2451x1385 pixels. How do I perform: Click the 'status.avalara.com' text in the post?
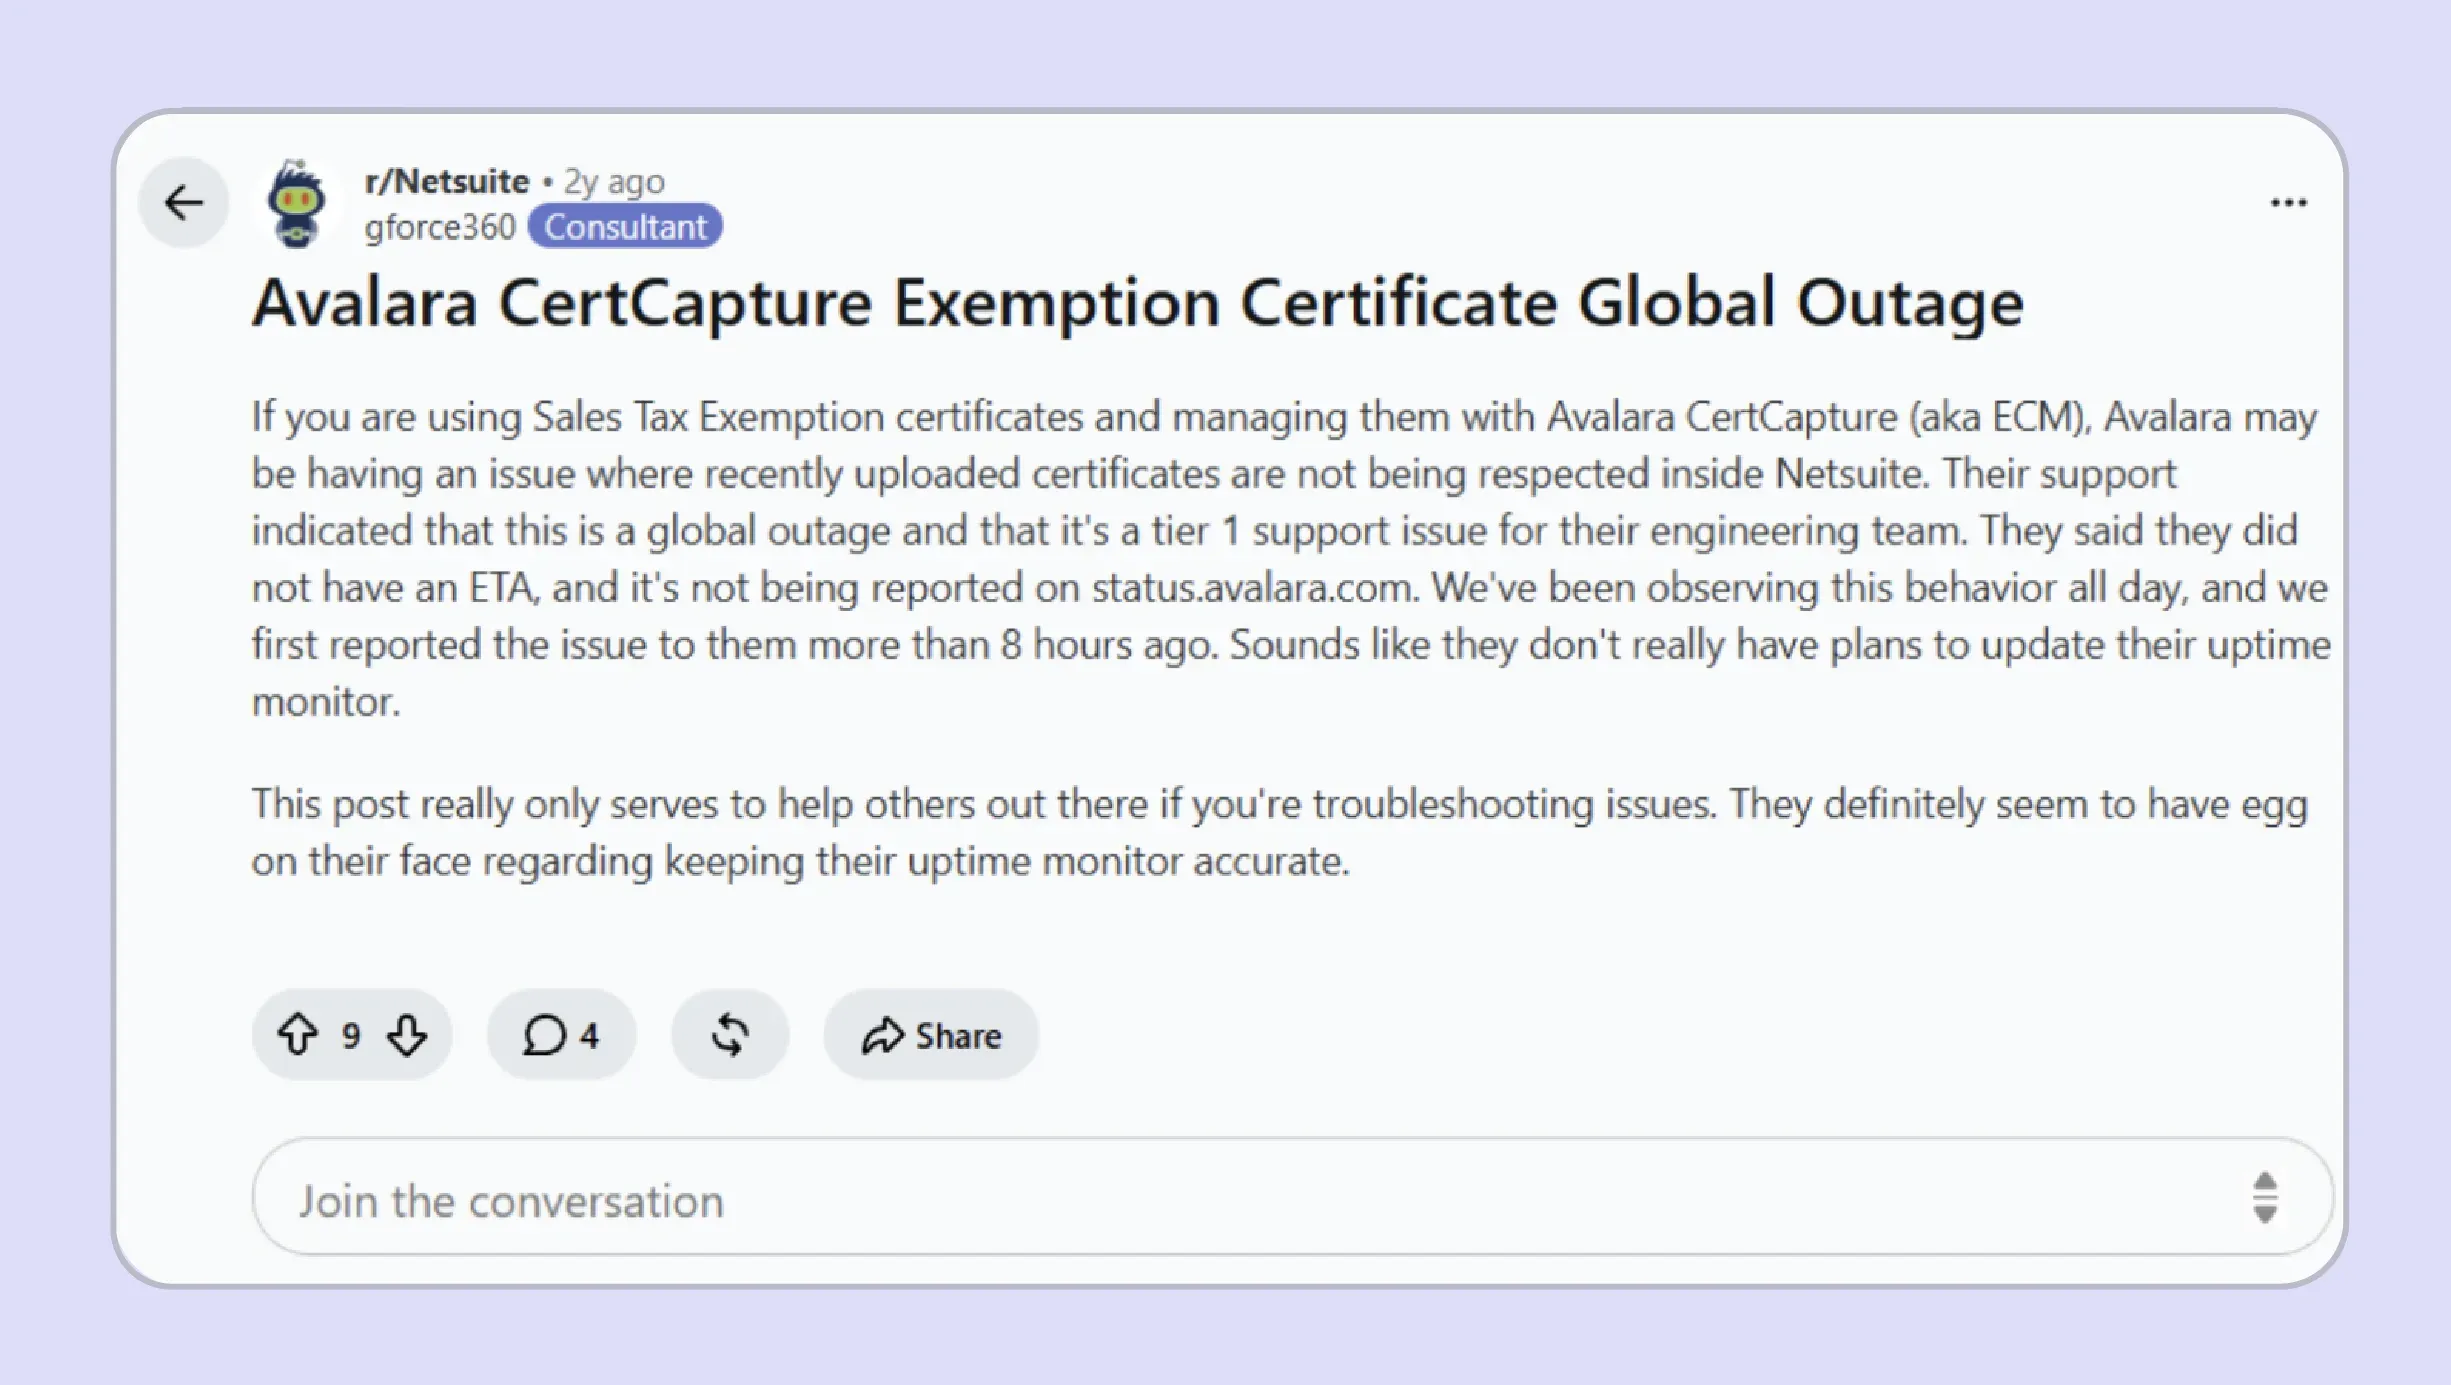(x=1254, y=588)
